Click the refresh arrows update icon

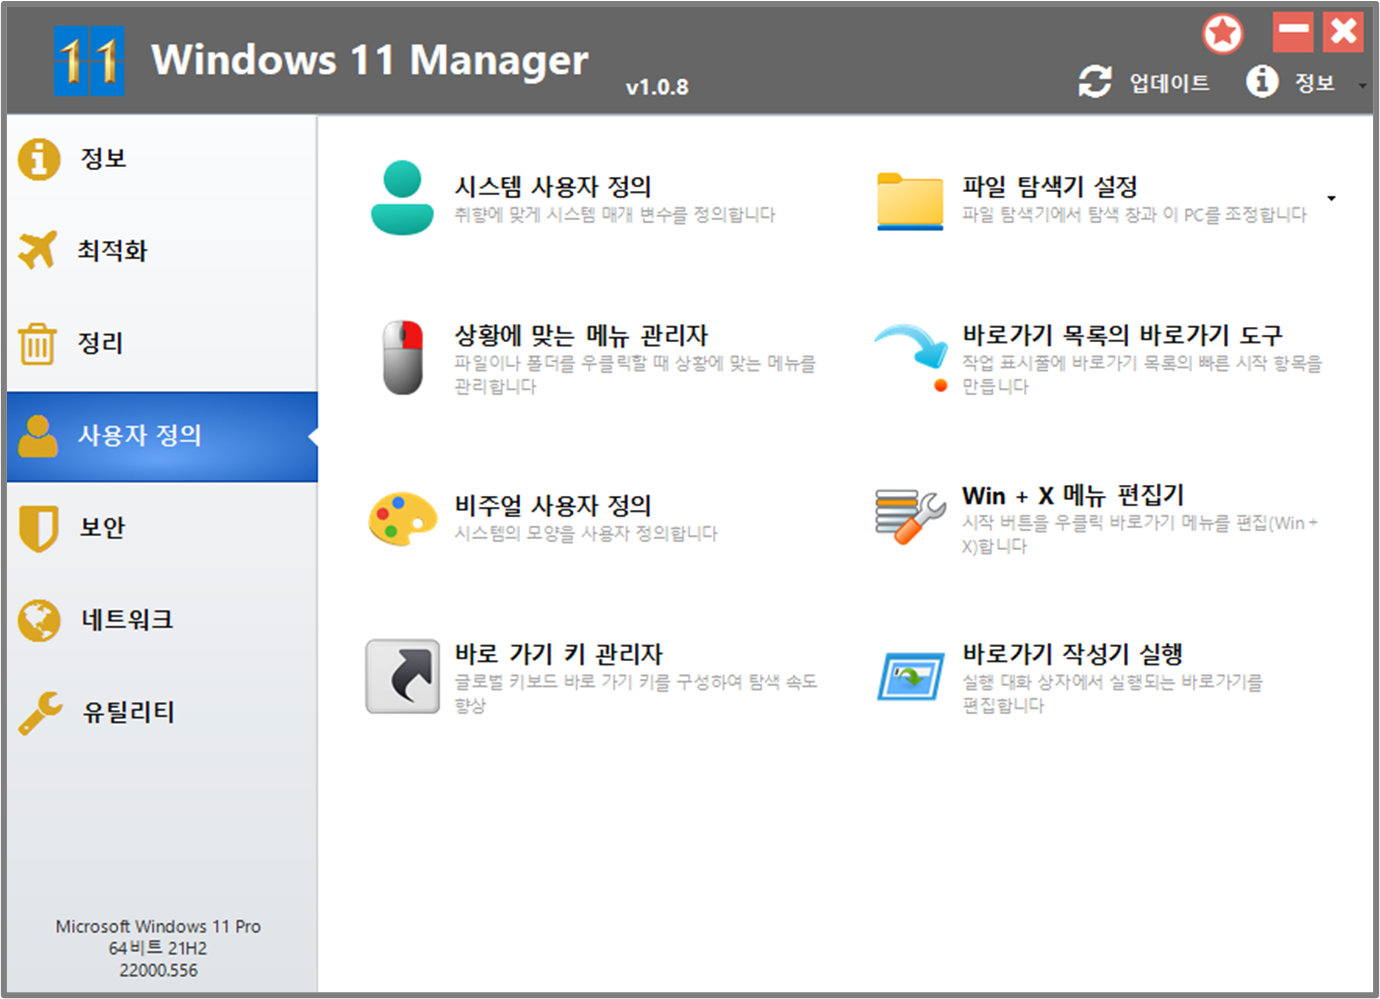pyautogui.click(x=1095, y=82)
